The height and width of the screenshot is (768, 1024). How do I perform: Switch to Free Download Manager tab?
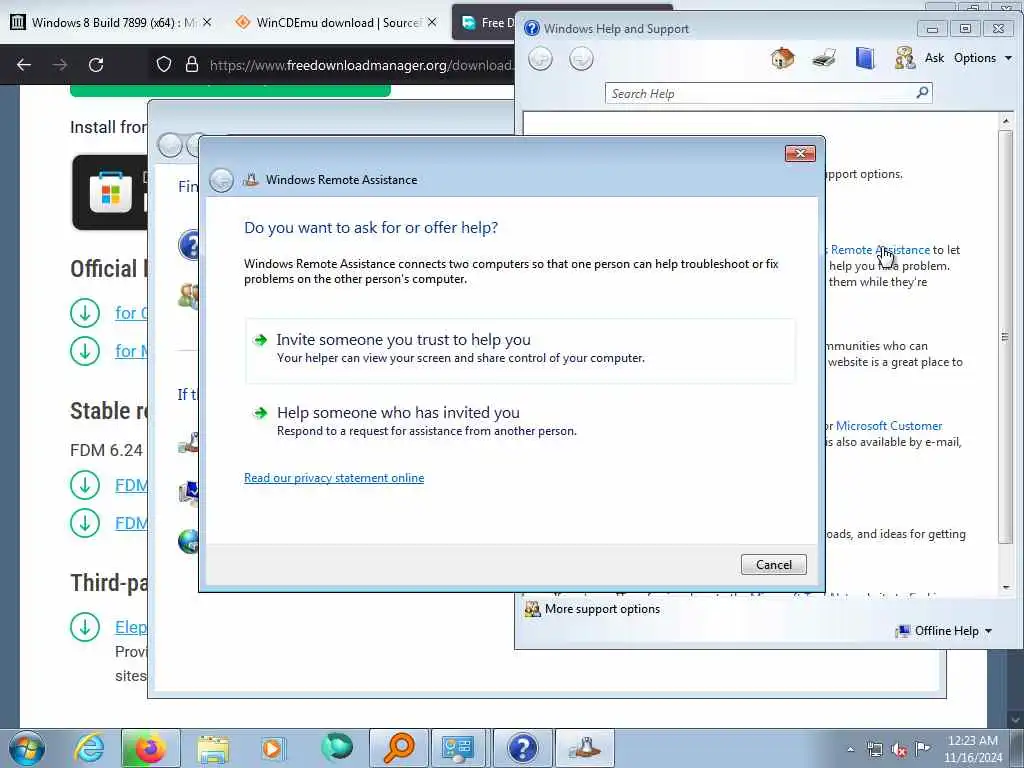(x=484, y=23)
